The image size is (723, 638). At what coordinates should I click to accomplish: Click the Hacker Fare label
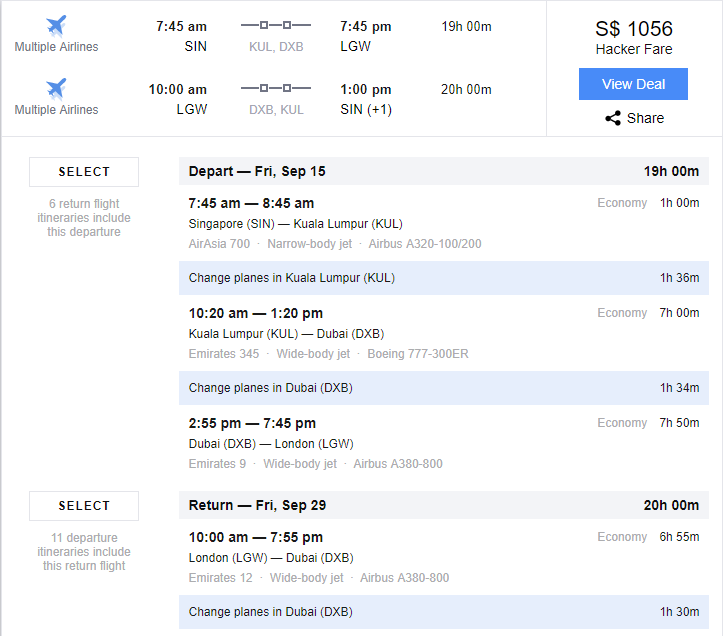(x=634, y=49)
